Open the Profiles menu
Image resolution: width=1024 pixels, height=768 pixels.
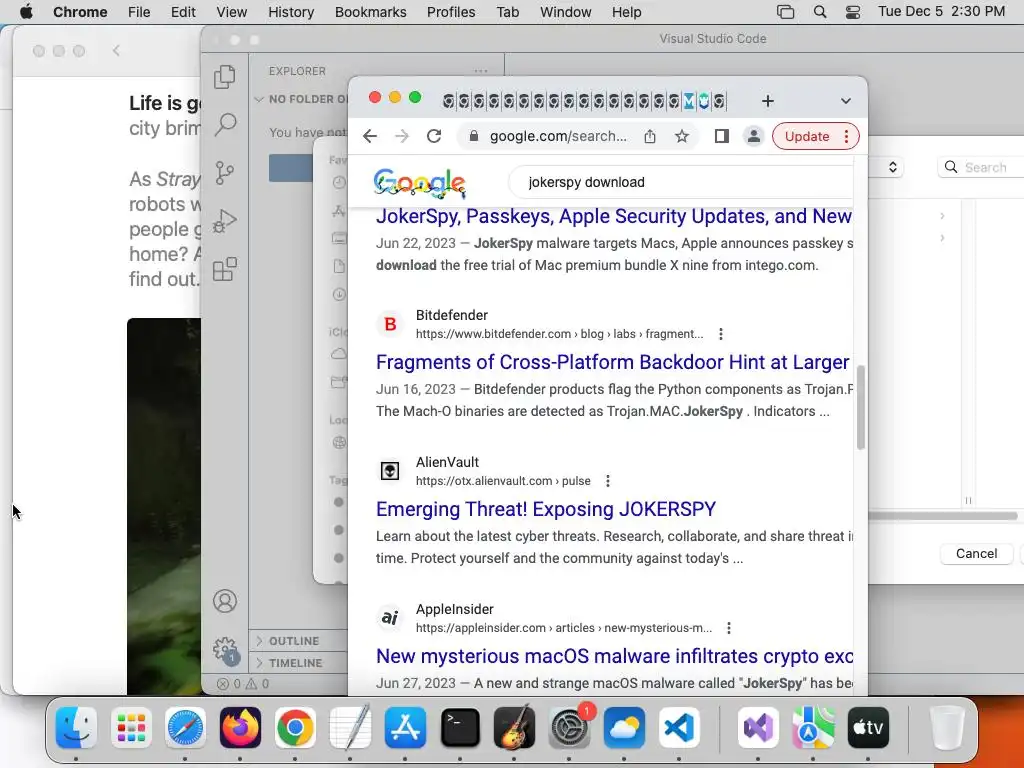click(x=451, y=12)
